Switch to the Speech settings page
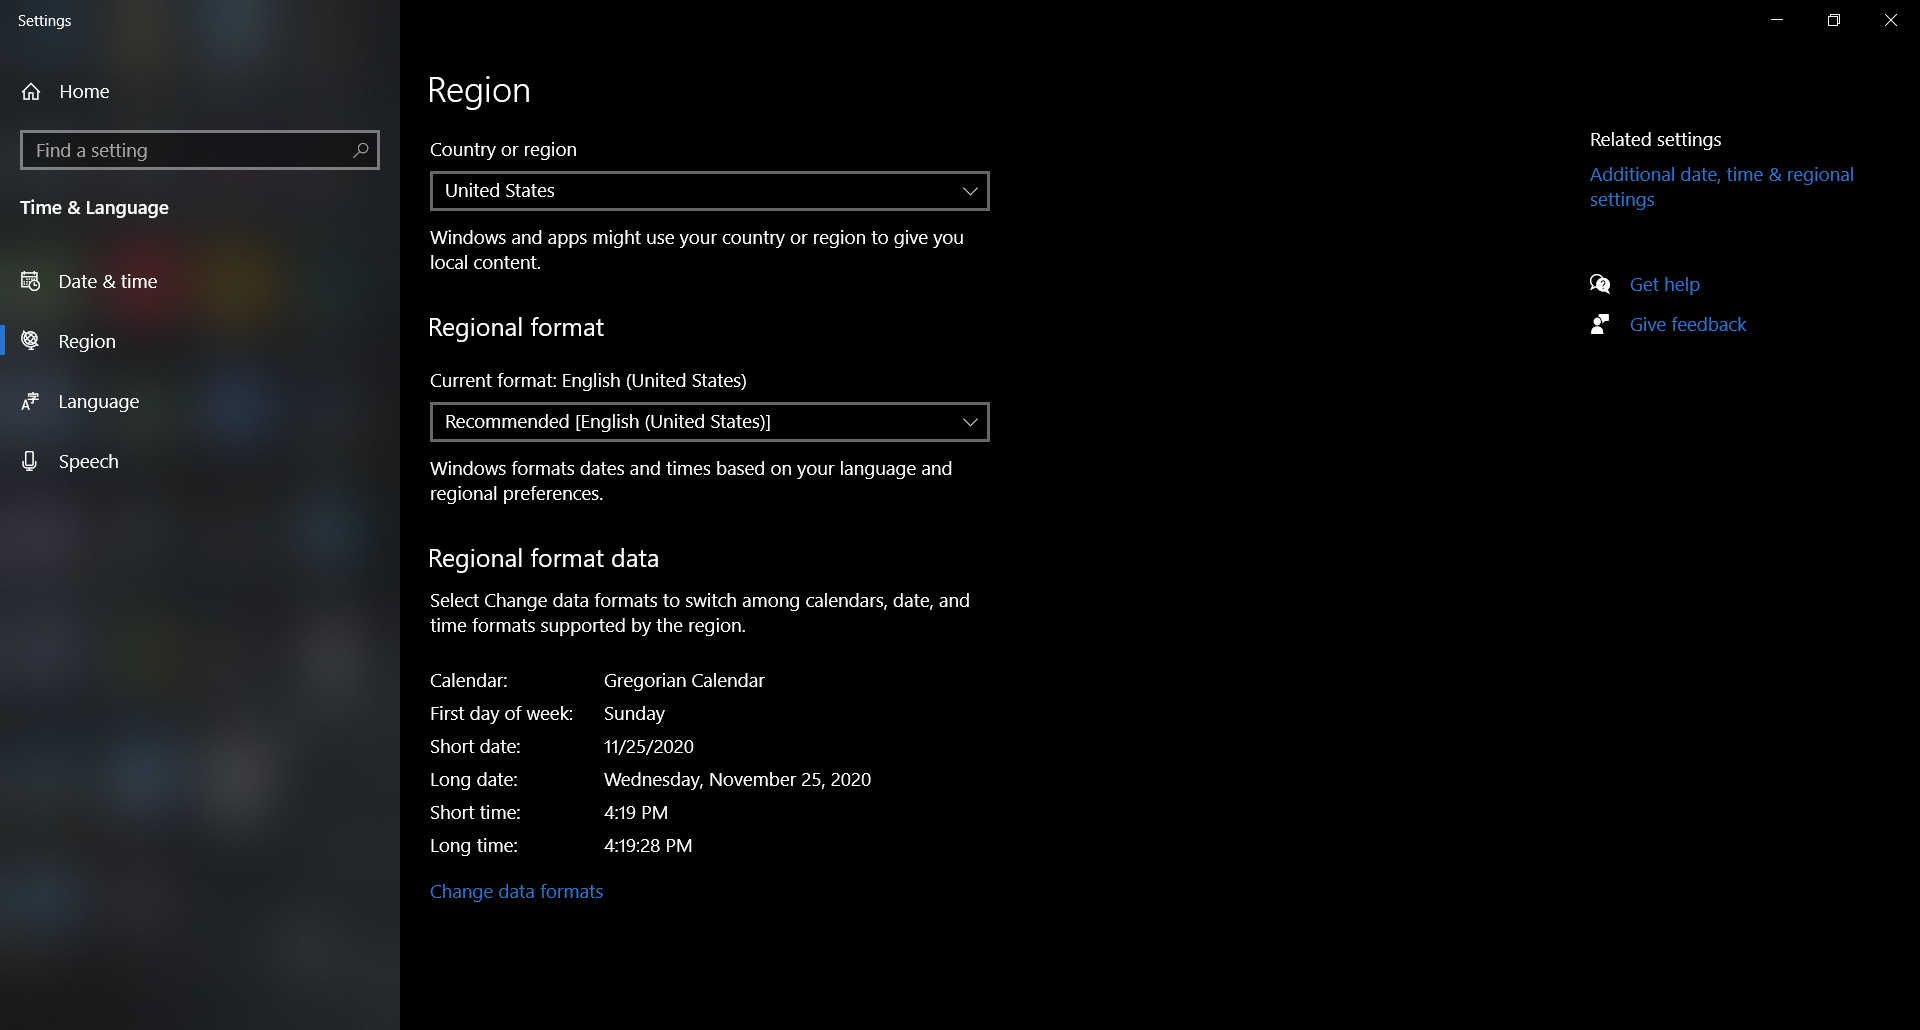The width and height of the screenshot is (1920, 1030). point(88,461)
